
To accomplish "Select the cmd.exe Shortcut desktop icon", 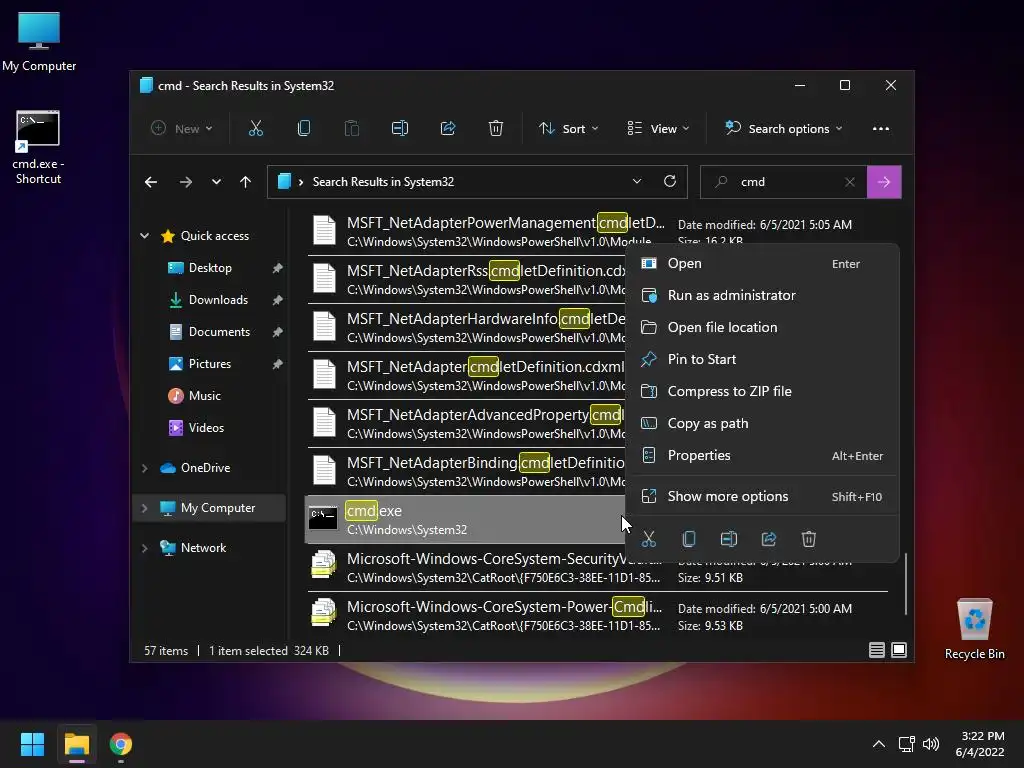I will click(38, 148).
